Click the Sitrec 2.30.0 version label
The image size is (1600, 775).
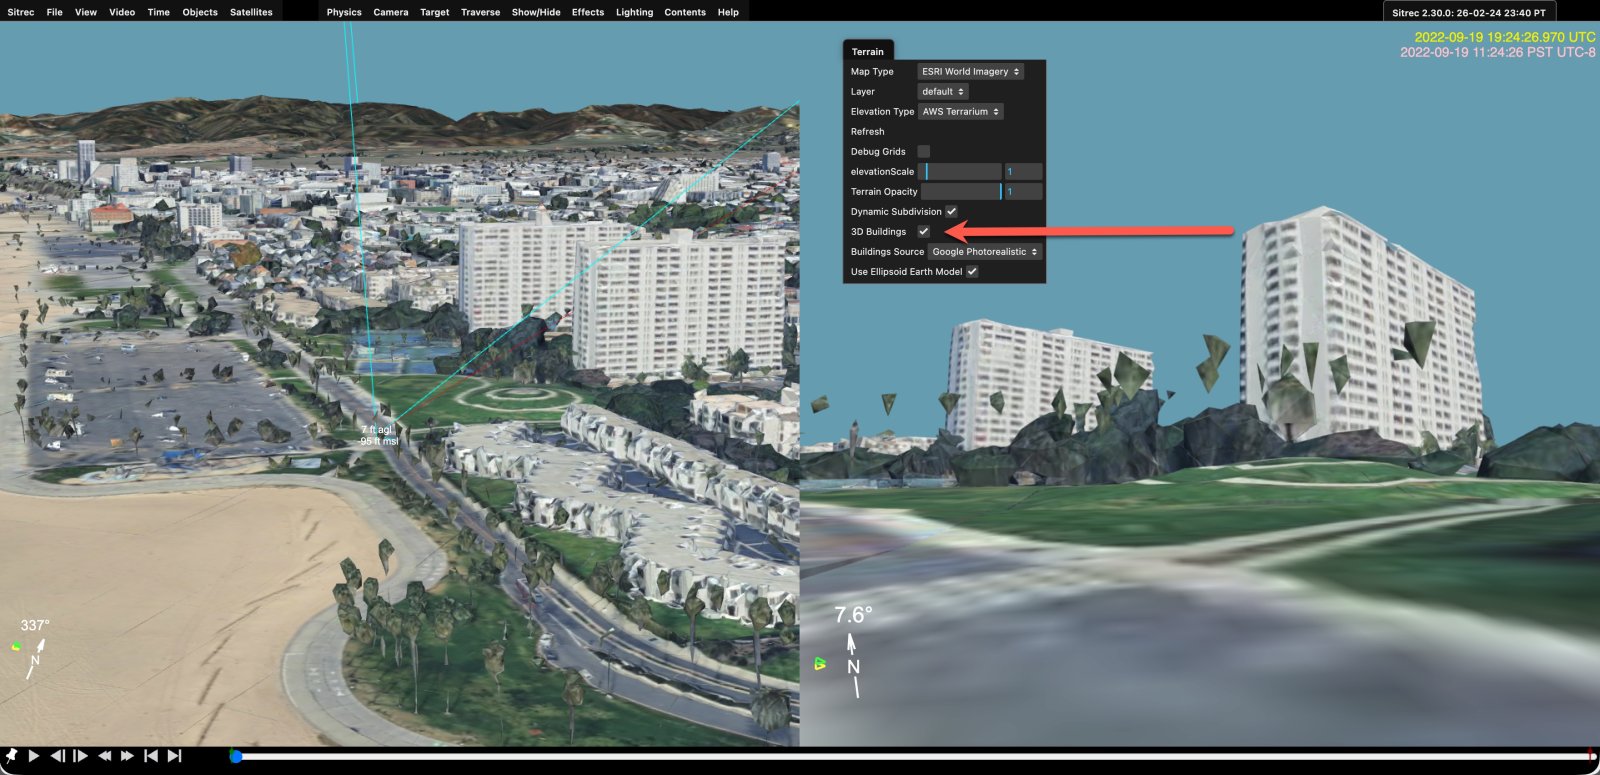[x=1469, y=13]
